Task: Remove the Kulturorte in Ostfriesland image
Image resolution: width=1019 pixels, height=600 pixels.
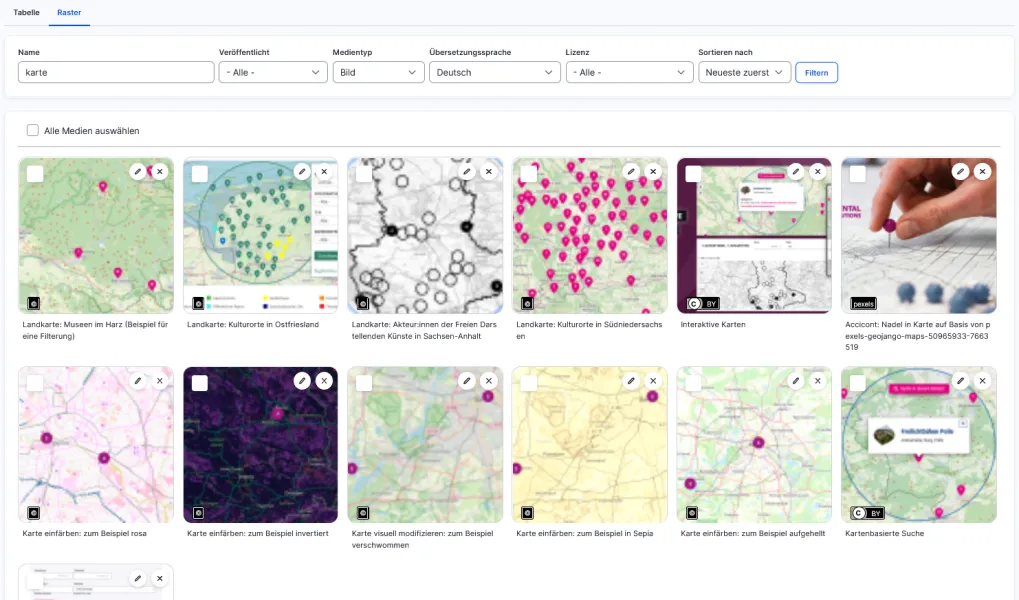Action: click(324, 172)
